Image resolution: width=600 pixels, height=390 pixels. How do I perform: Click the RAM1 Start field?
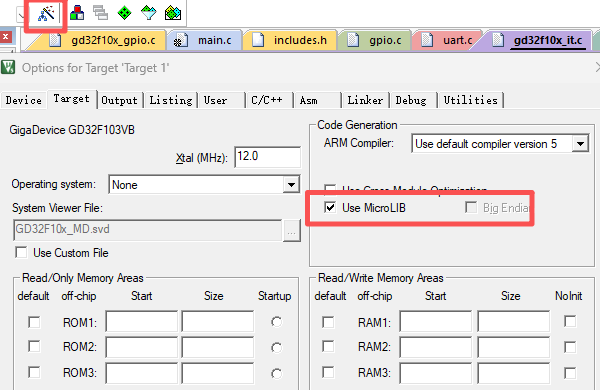point(435,321)
